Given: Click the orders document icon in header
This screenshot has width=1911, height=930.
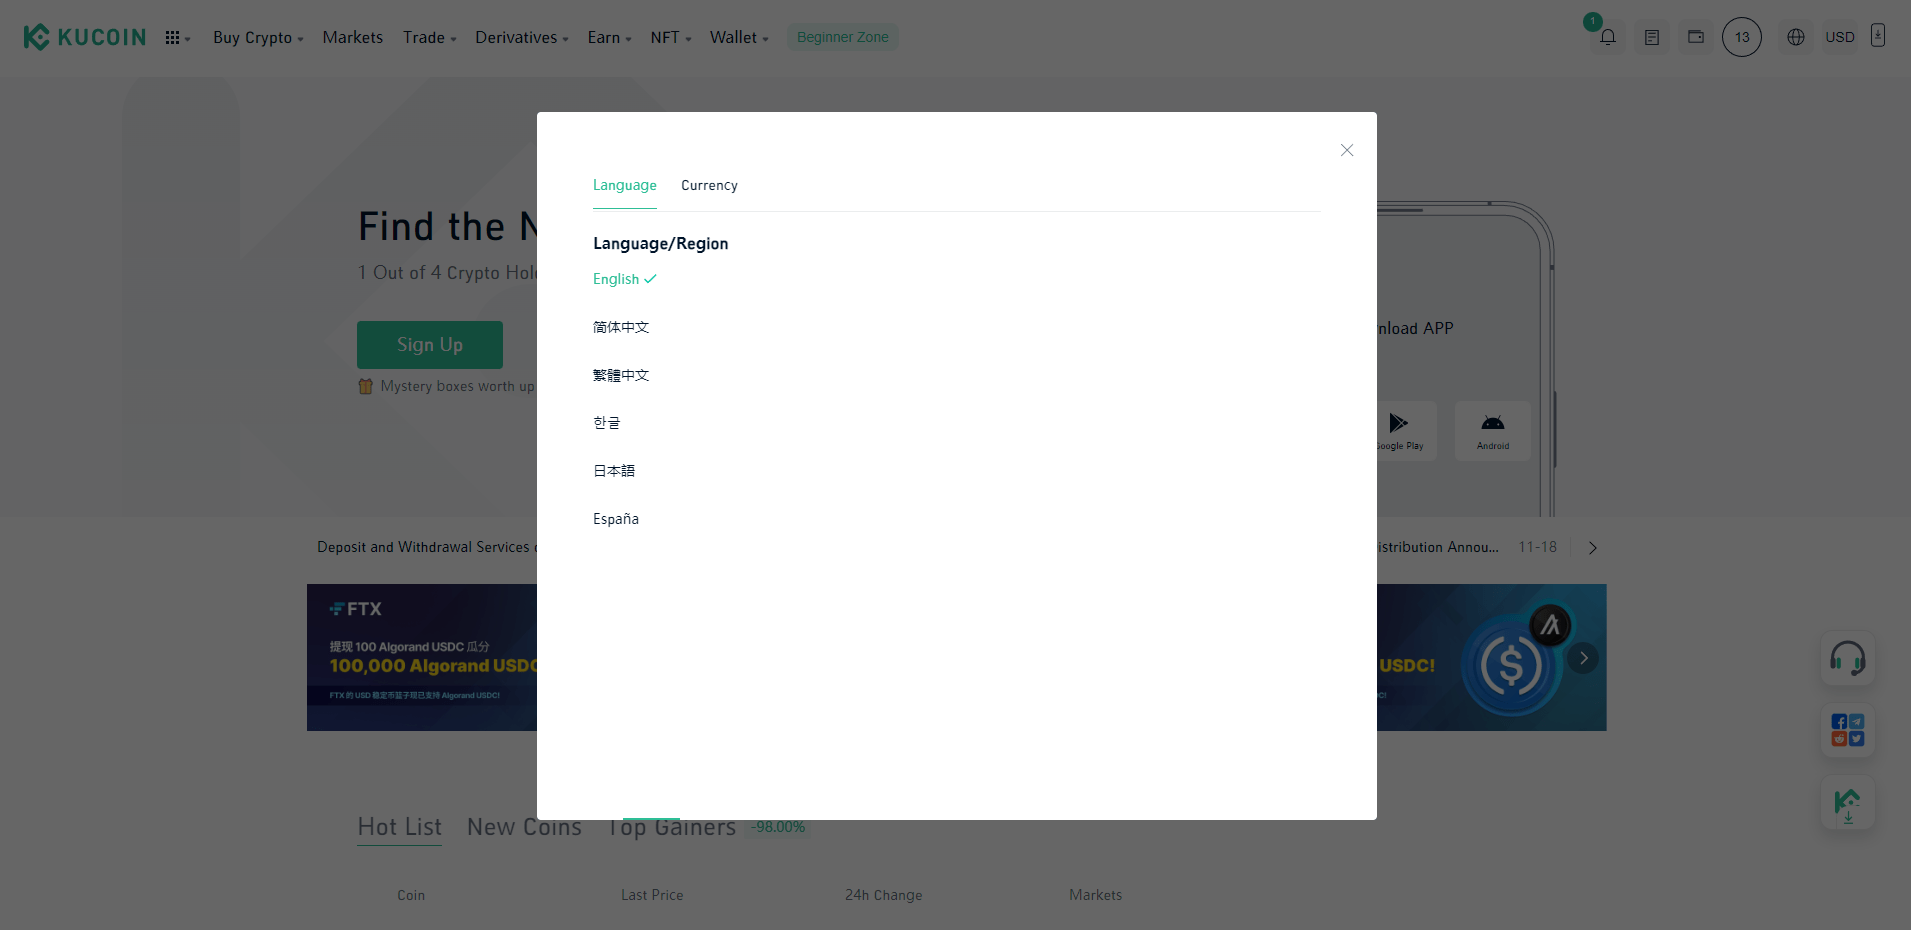Looking at the screenshot, I should pyautogui.click(x=1651, y=37).
